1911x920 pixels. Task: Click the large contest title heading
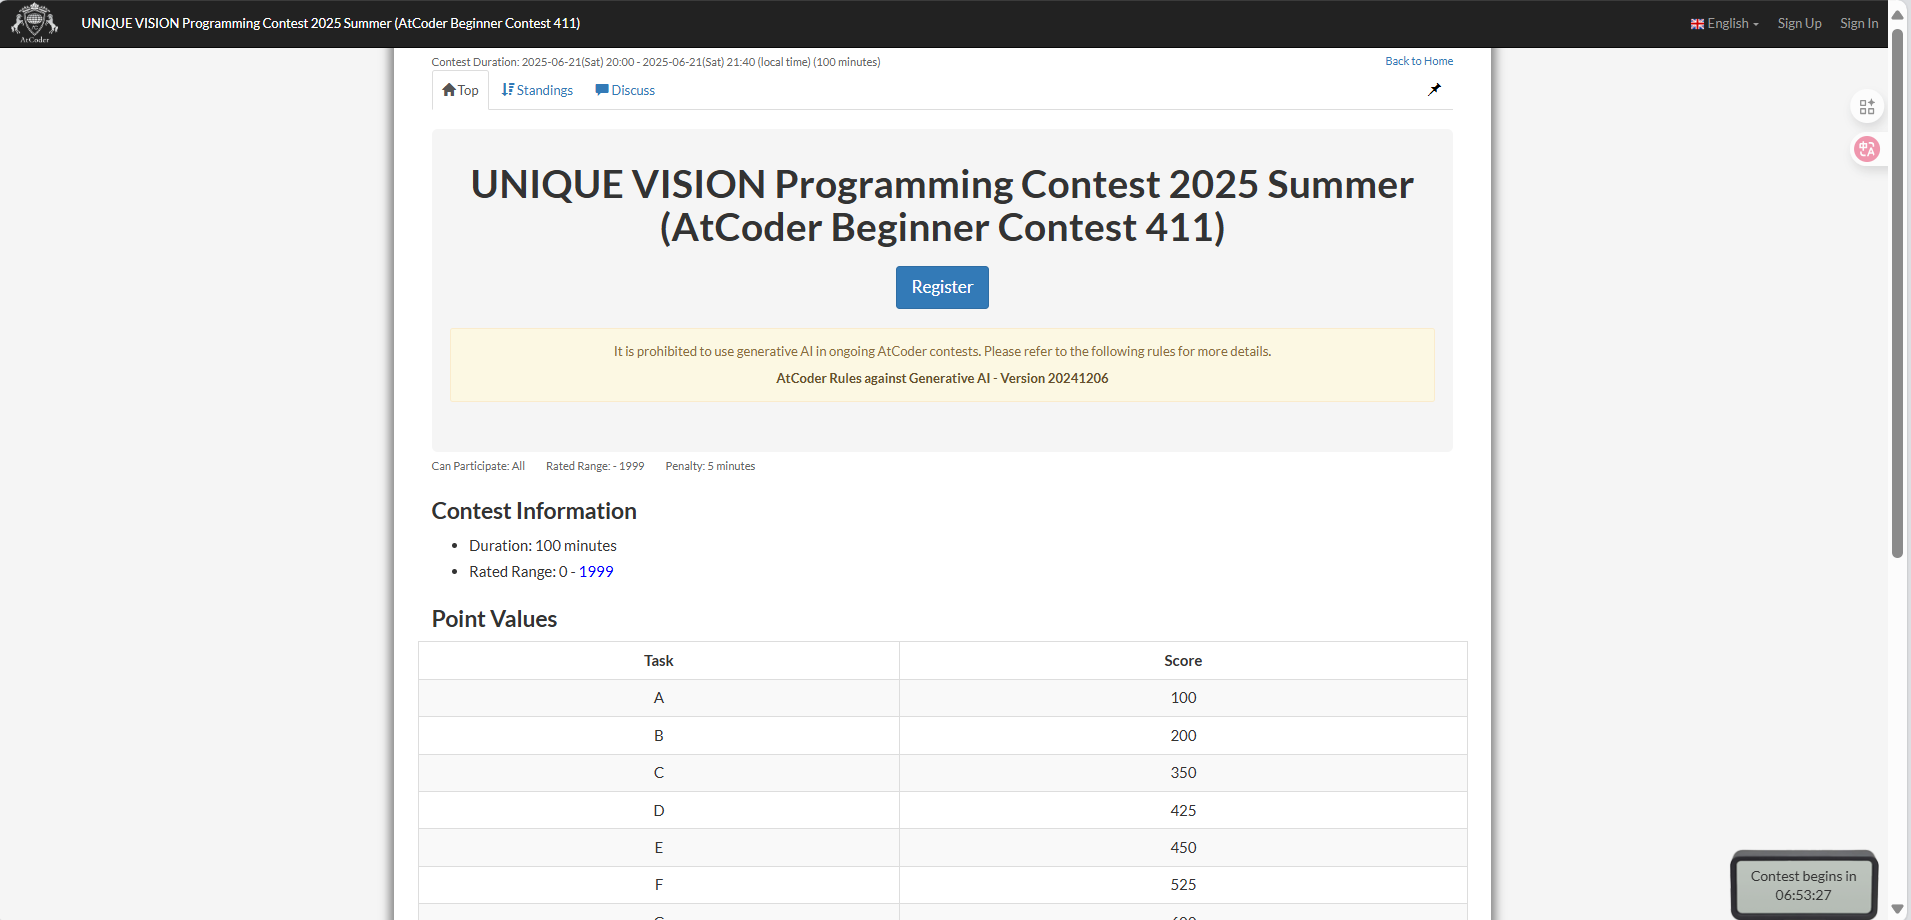pyautogui.click(x=942, y=206)
